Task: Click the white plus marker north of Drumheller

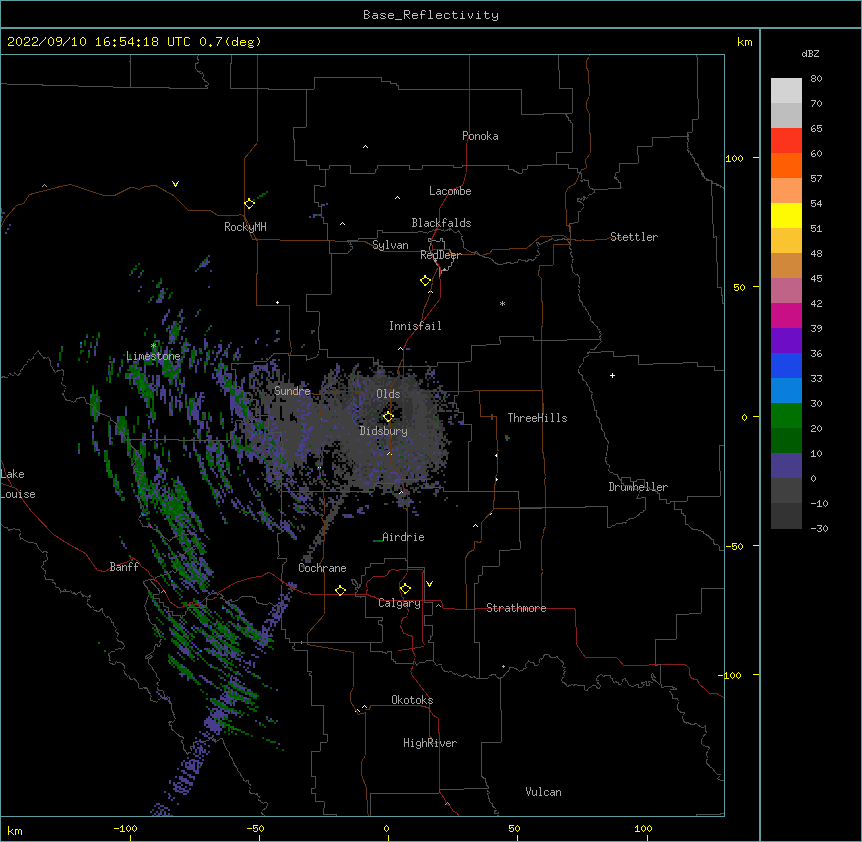Action: click(612, 375)
